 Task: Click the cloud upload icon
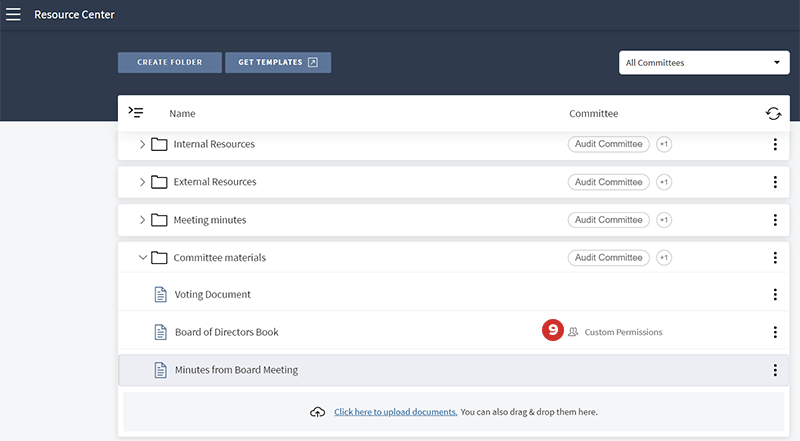(x=318, y=412)
